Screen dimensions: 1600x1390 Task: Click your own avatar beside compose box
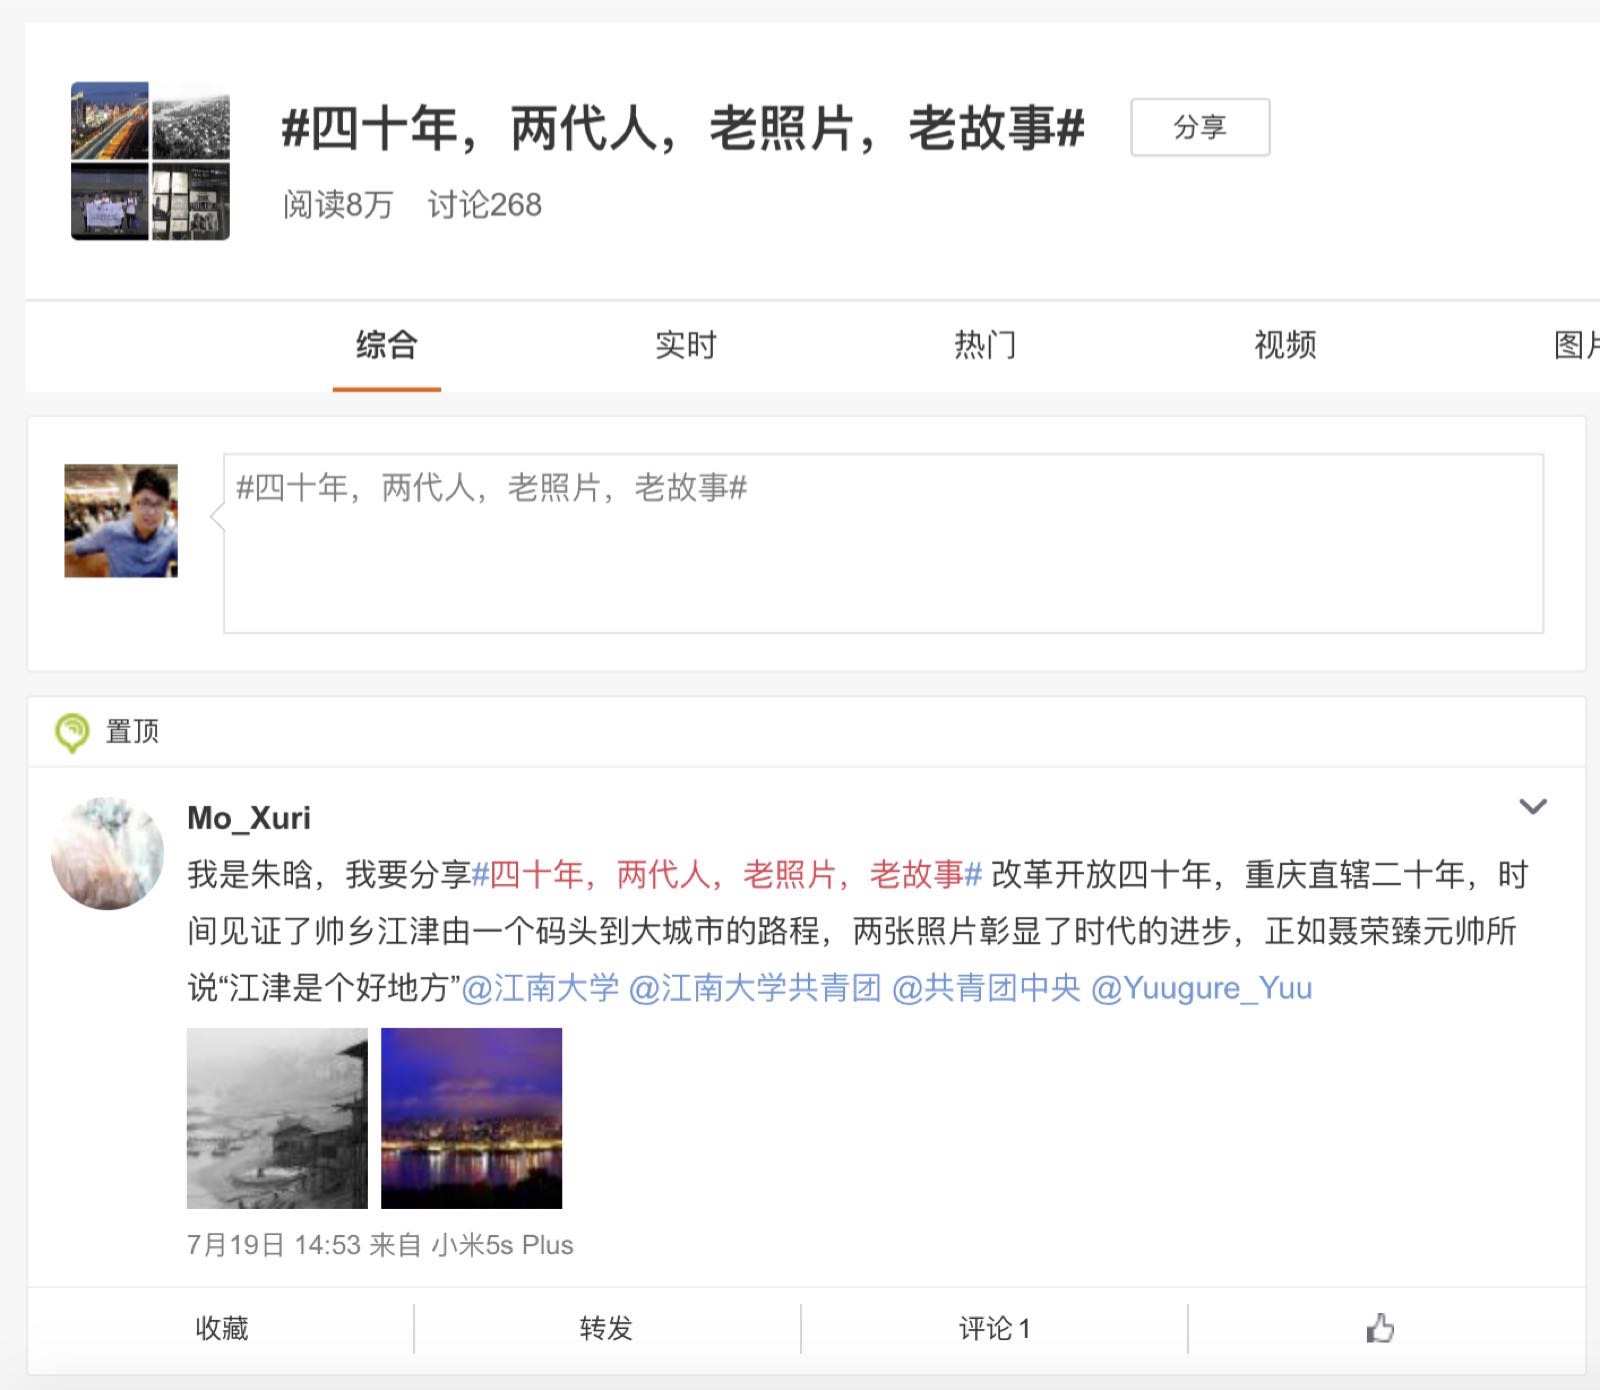pos(121,521)
